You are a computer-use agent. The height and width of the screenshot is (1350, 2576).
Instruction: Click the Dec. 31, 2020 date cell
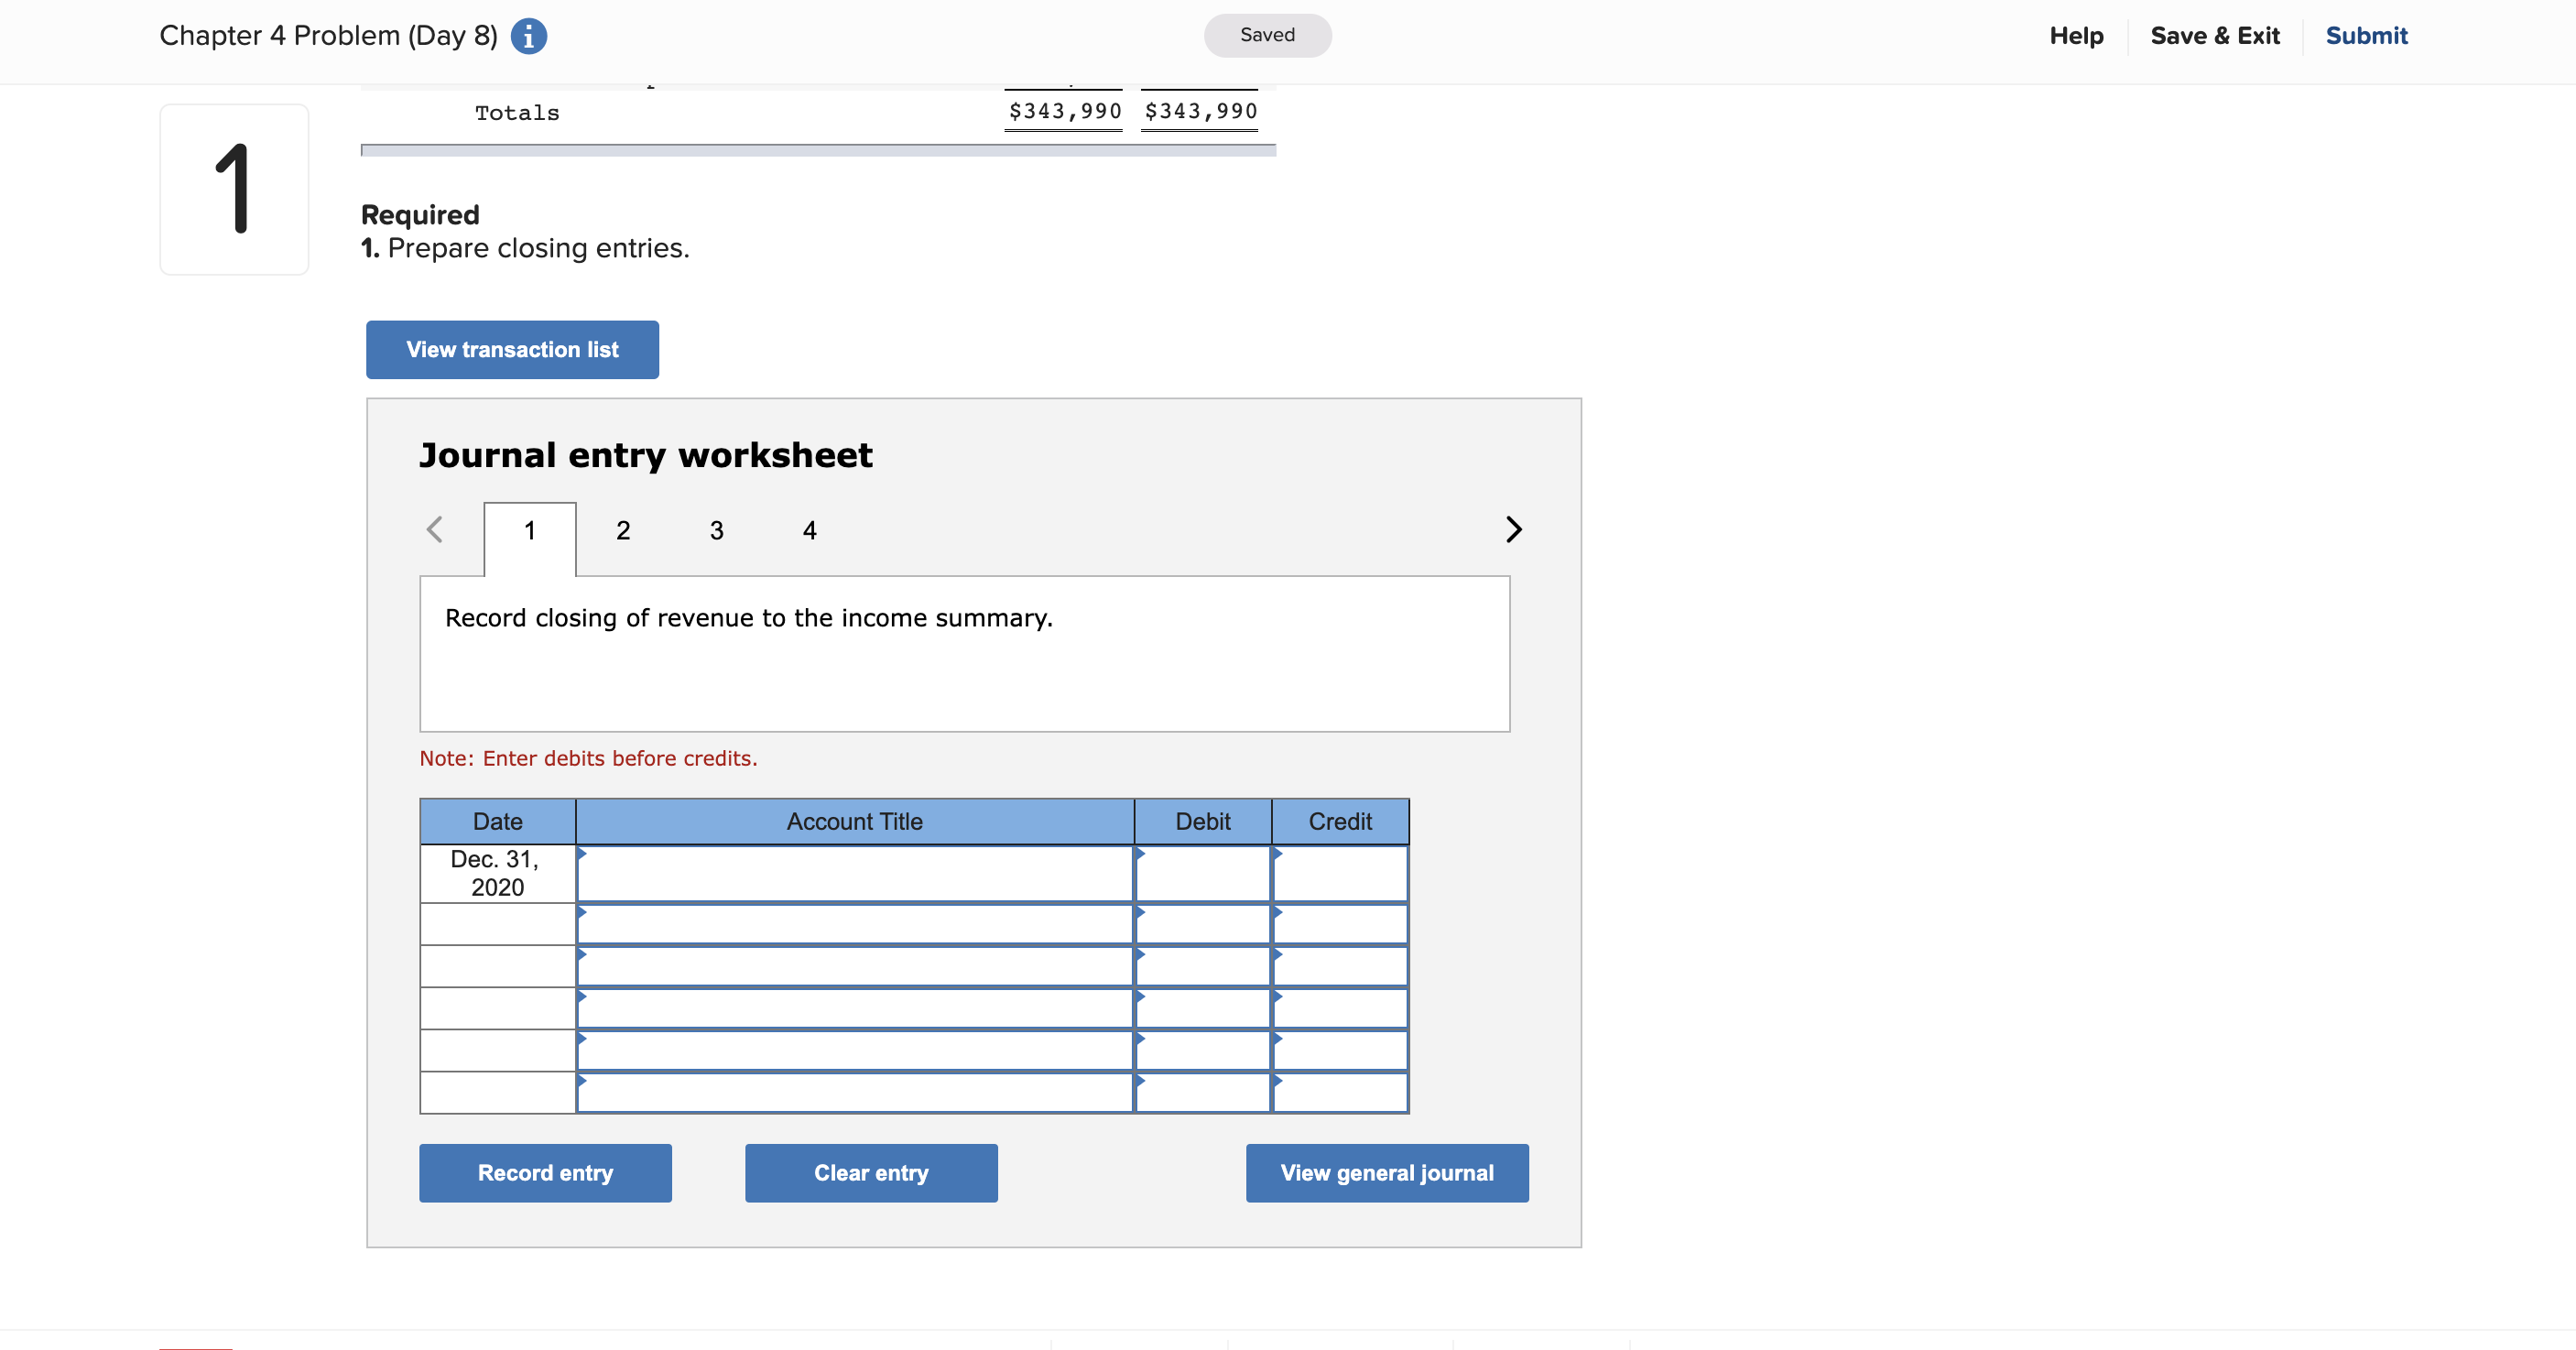tap(497, 873)
